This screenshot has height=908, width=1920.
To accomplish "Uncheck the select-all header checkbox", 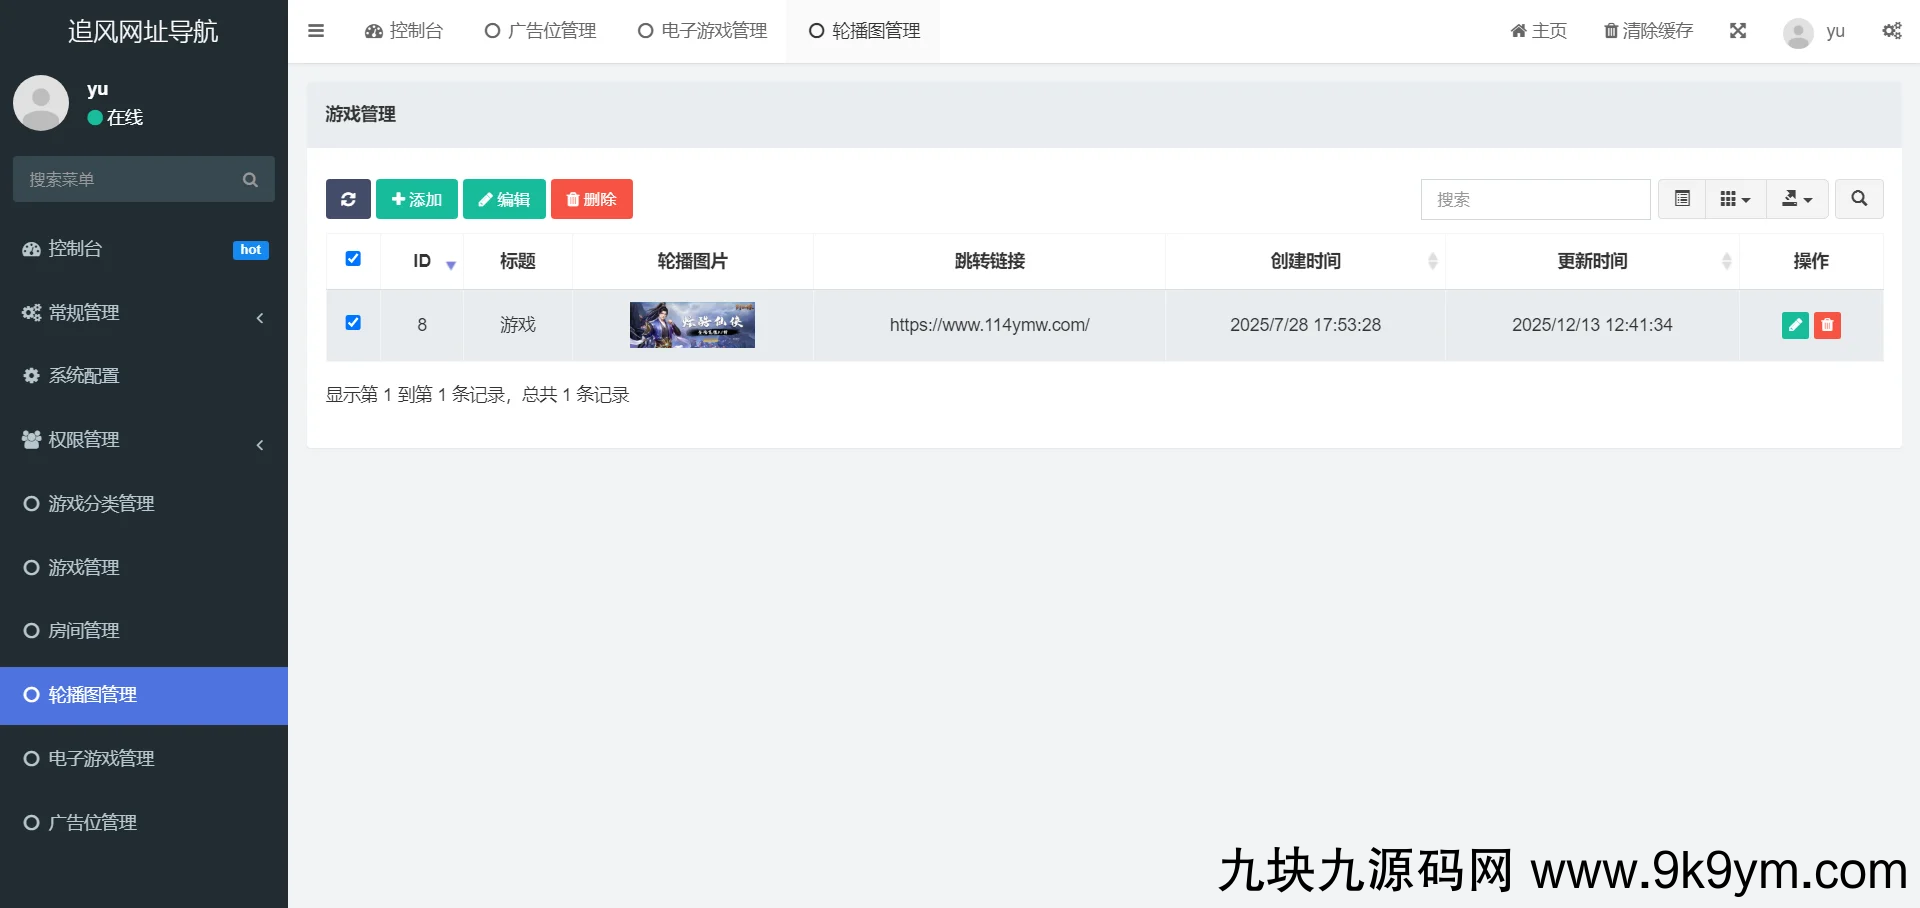I will tap(353, 259).
